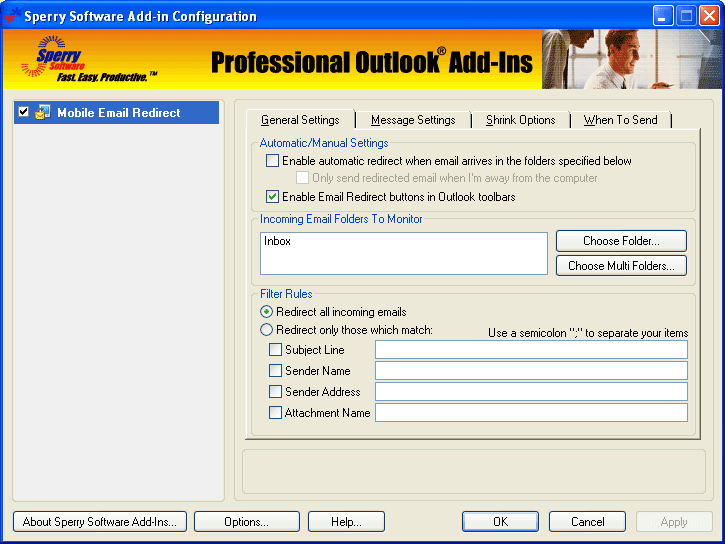Viewport: 725px width, 544px height.
Task: Check the Sender Address filter checkbox
Action: [x=275, y=392]
